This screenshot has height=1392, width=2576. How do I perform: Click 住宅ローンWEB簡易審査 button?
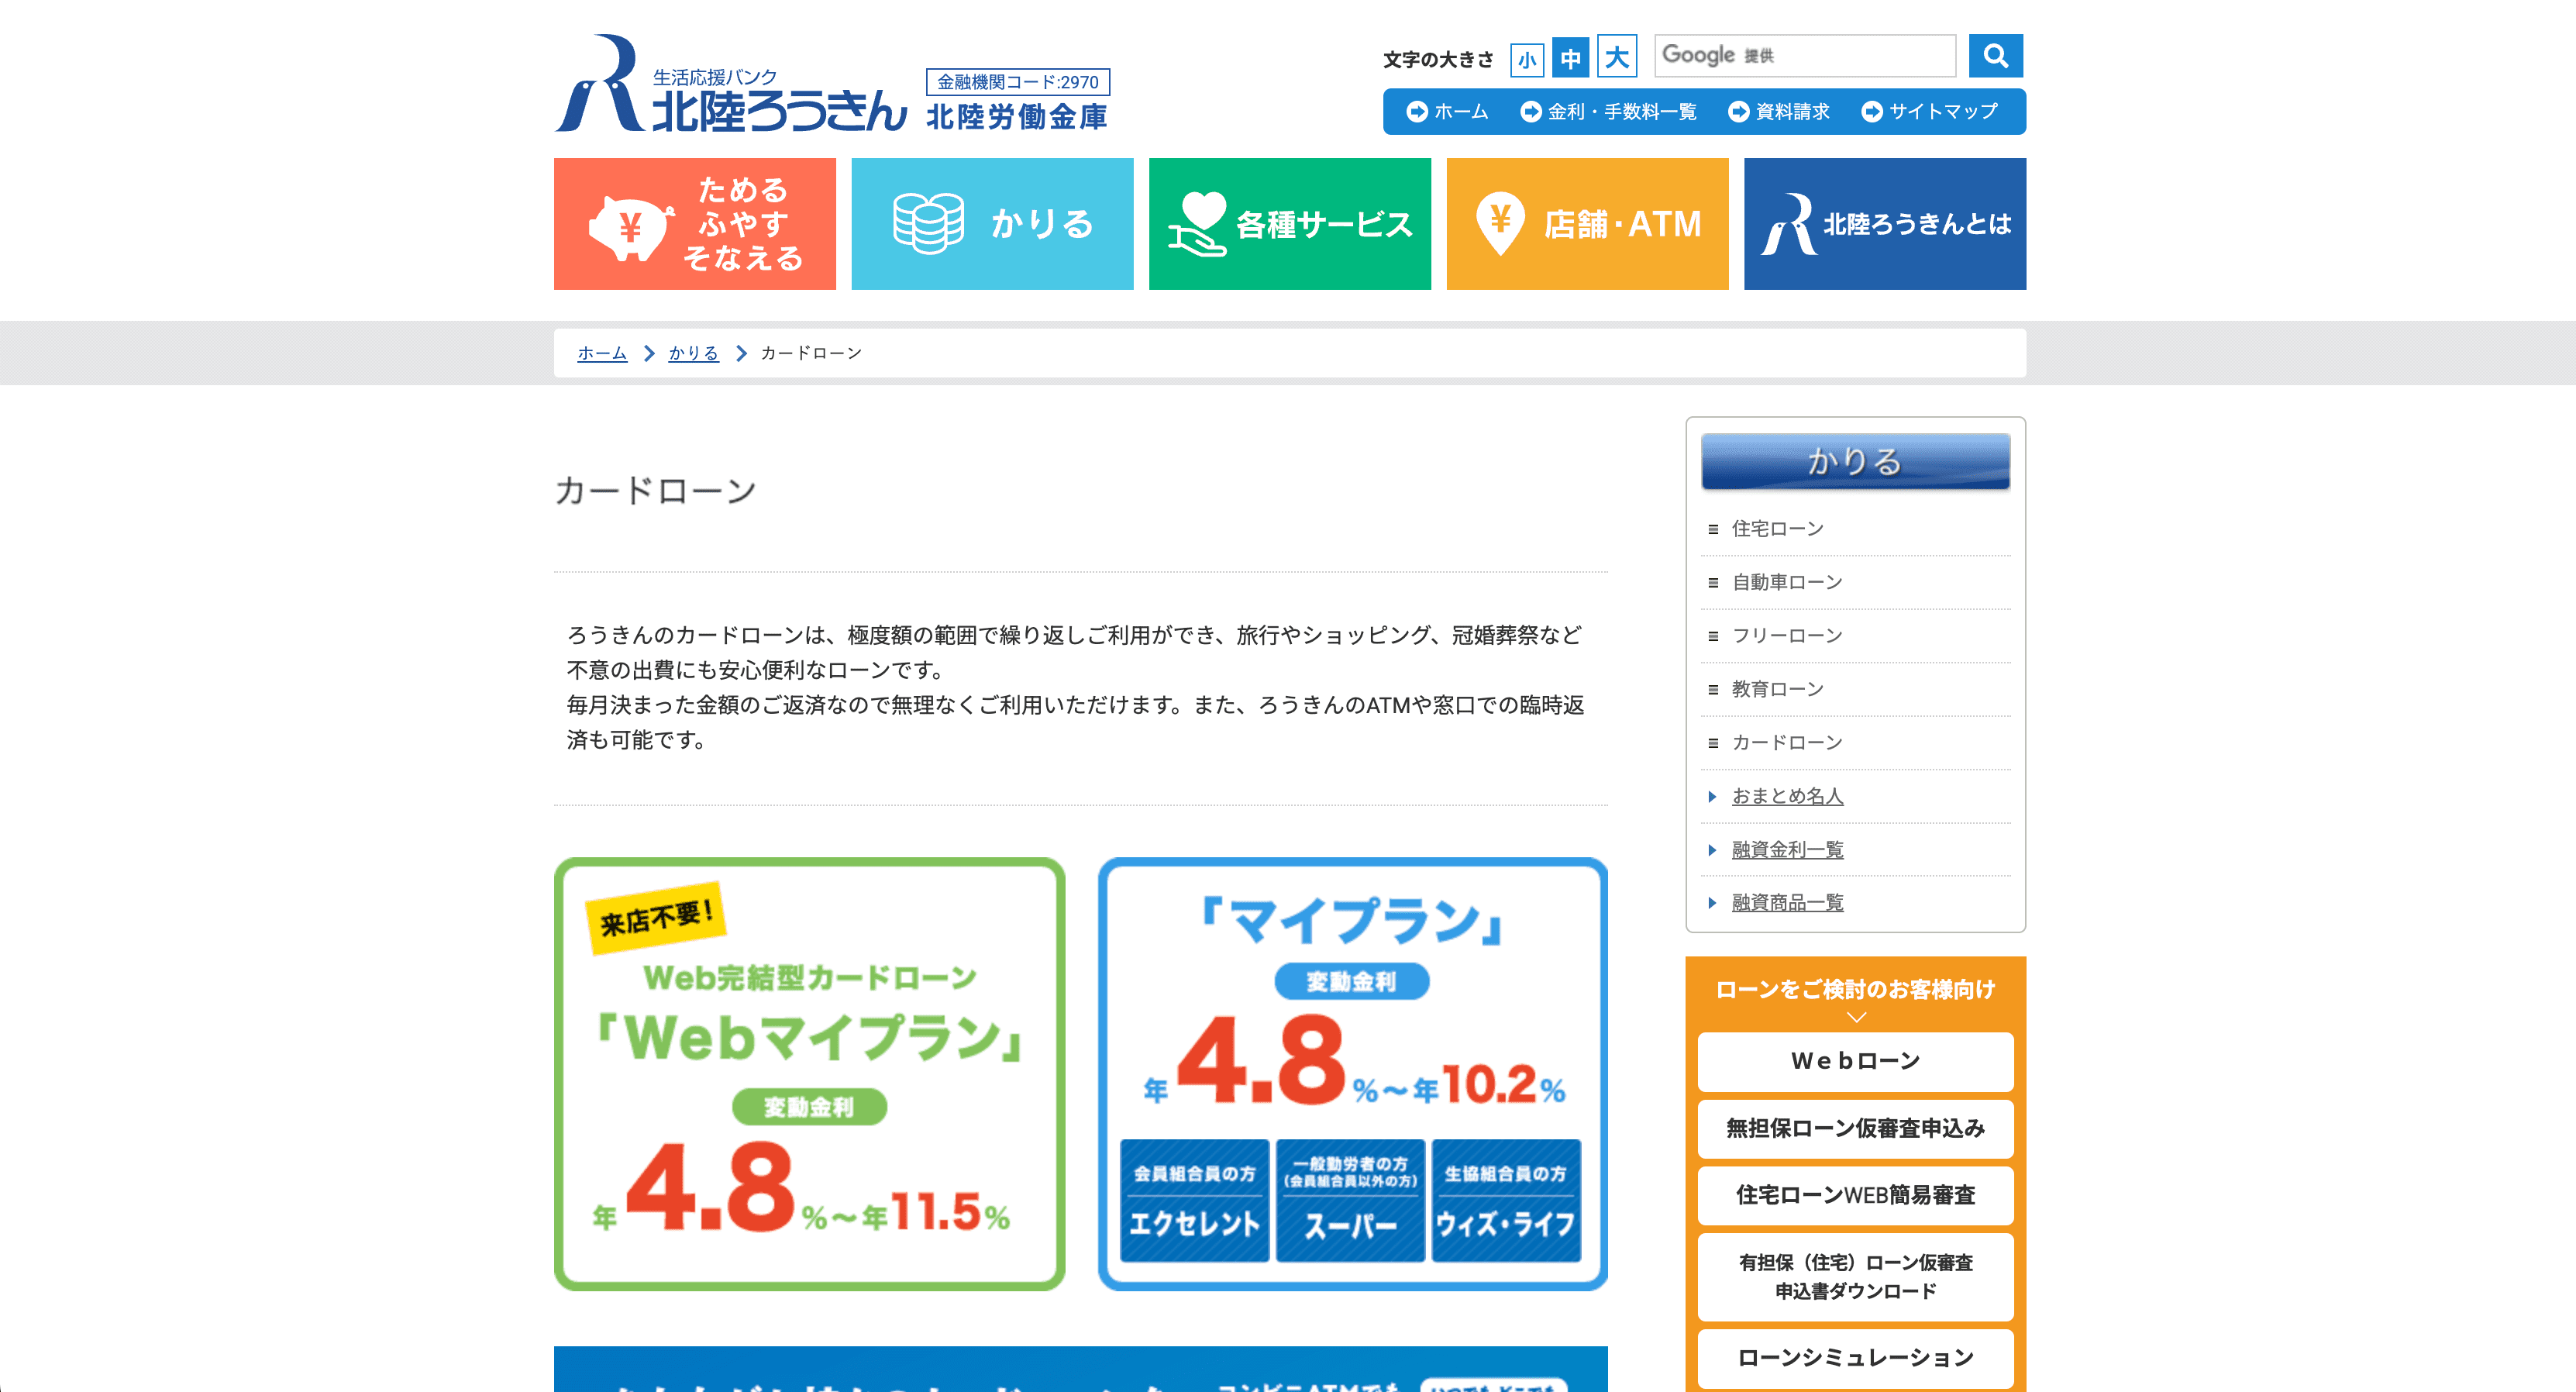(1855, 1196)
